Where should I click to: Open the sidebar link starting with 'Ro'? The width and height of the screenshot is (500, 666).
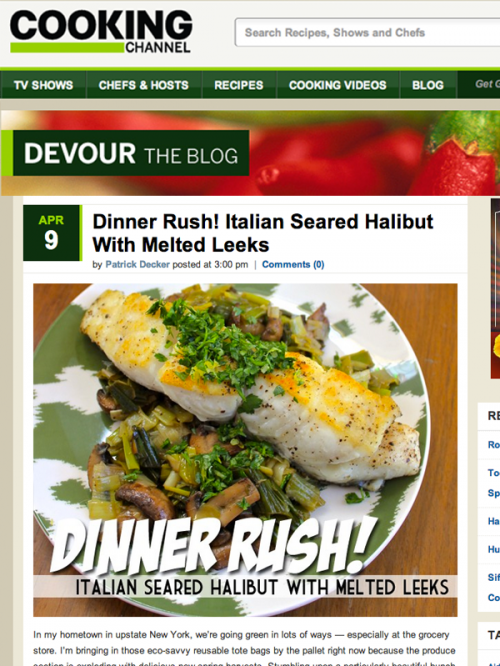tap(494, 445)
